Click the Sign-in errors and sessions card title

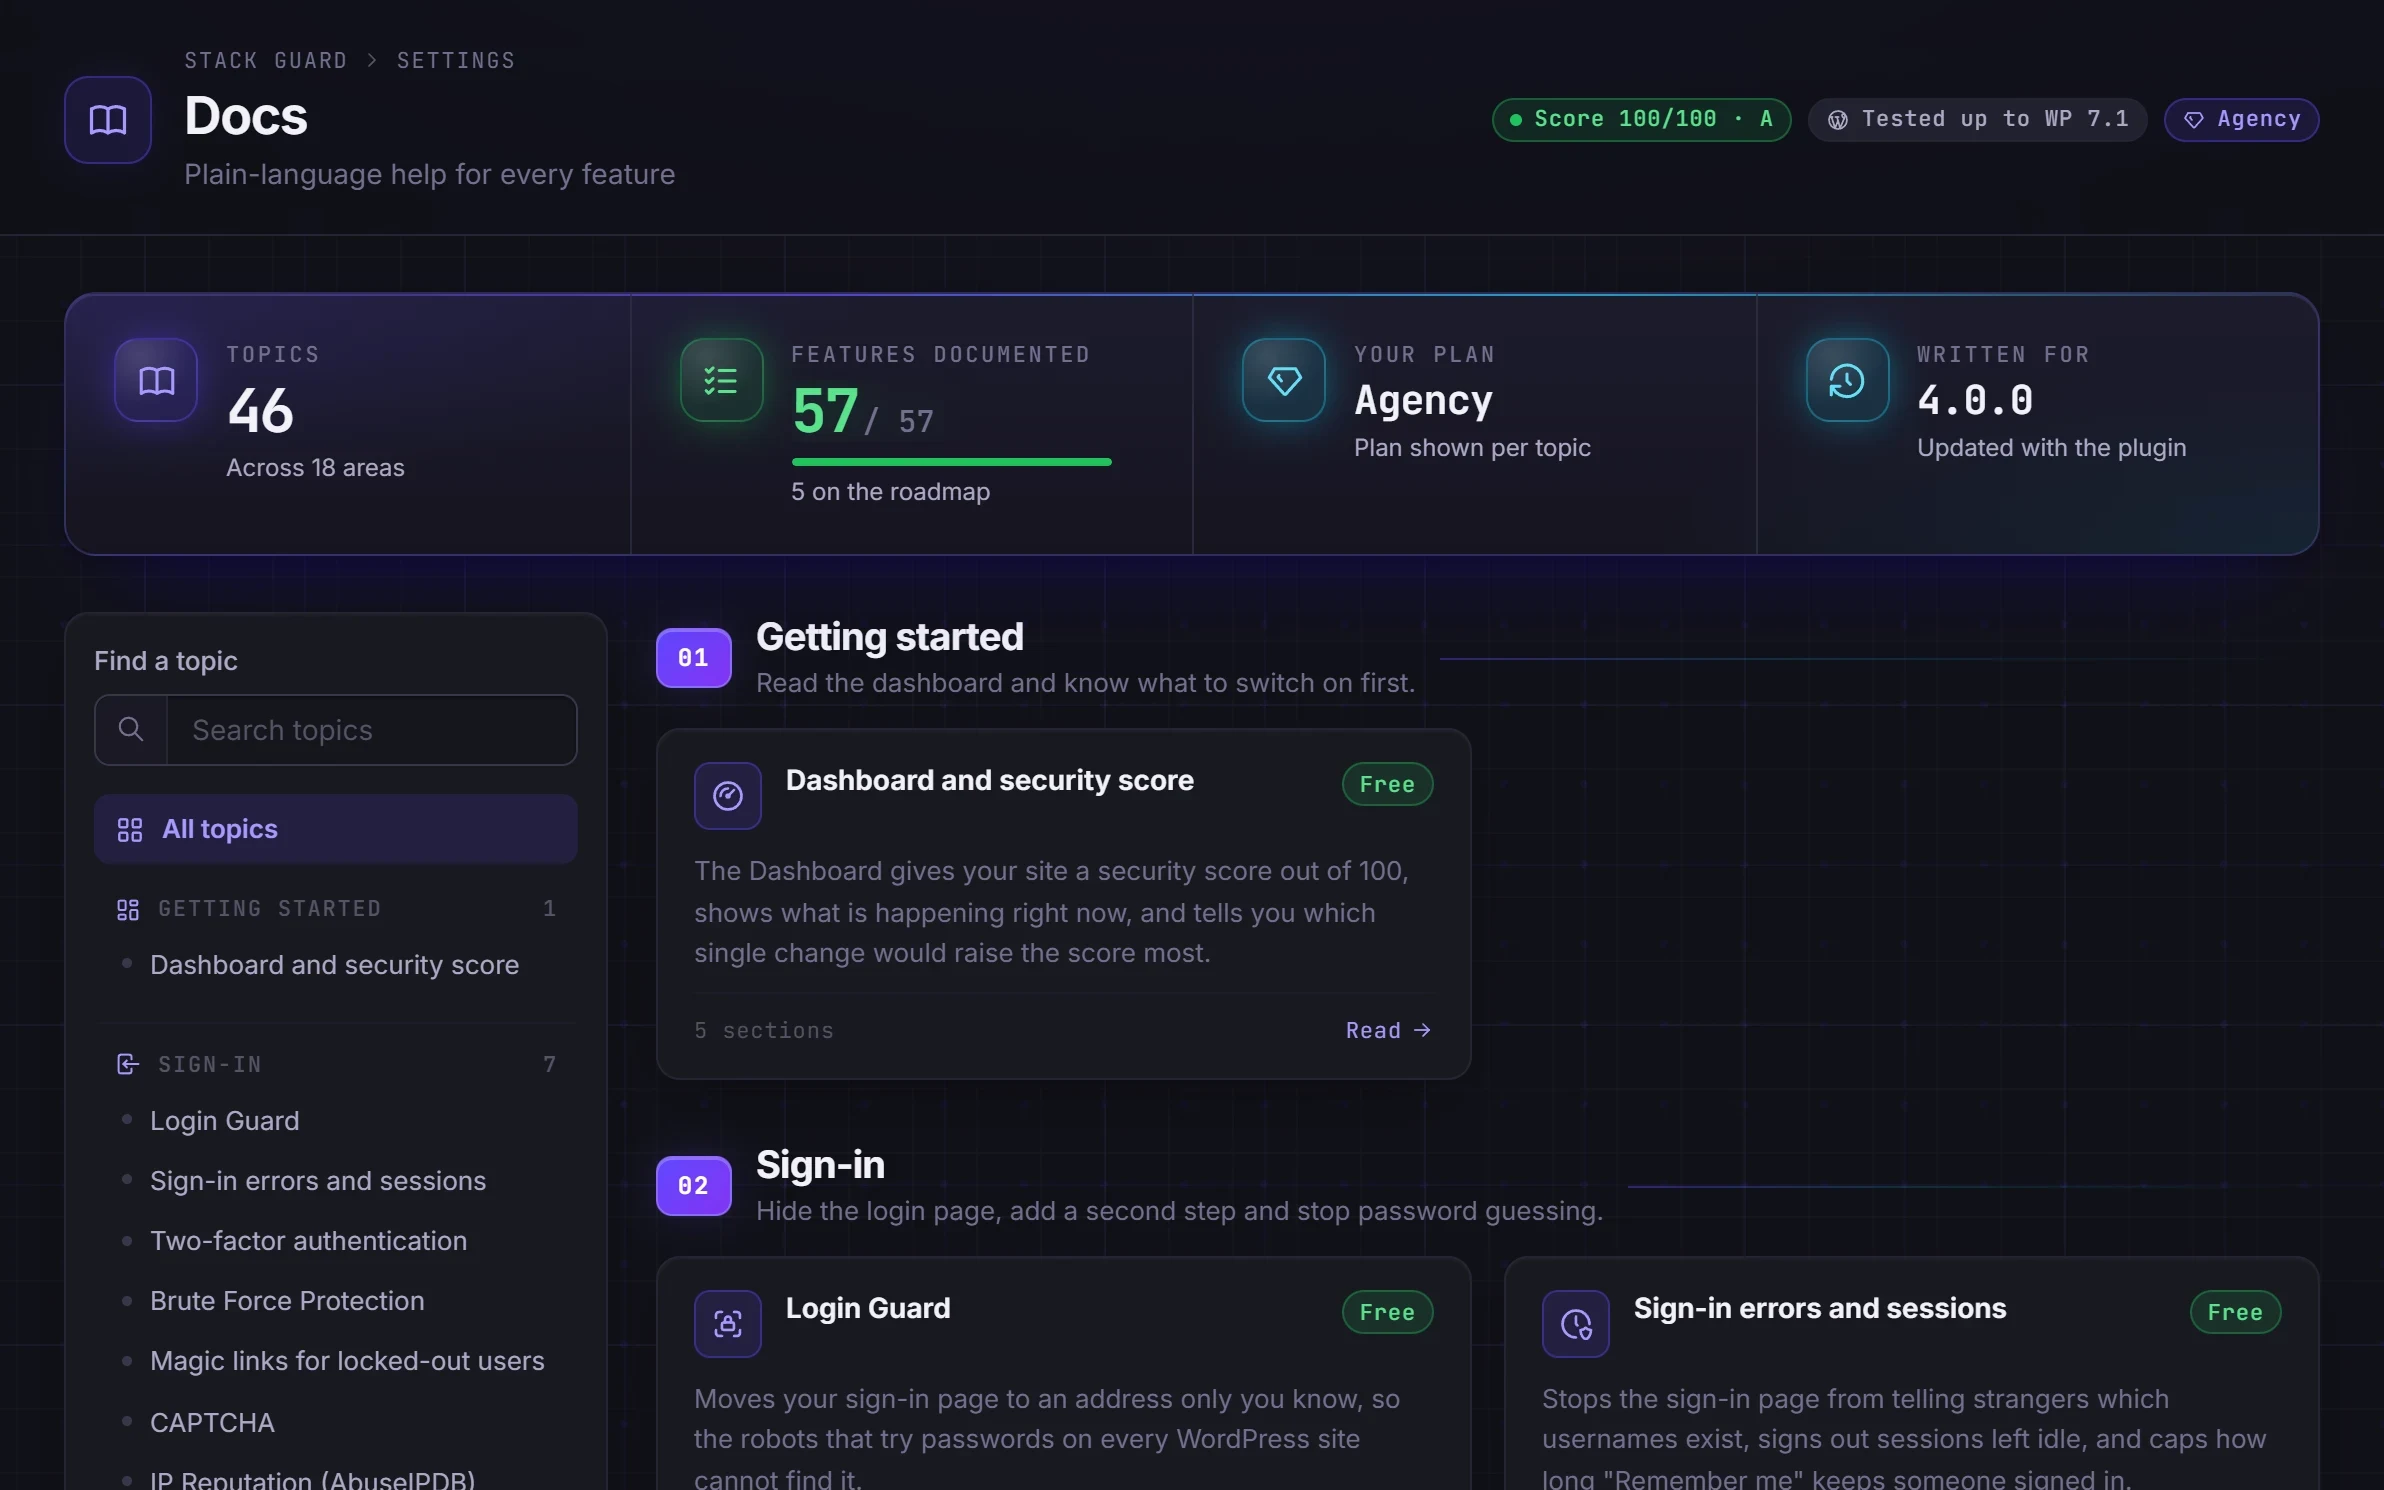(1820, 1308)
